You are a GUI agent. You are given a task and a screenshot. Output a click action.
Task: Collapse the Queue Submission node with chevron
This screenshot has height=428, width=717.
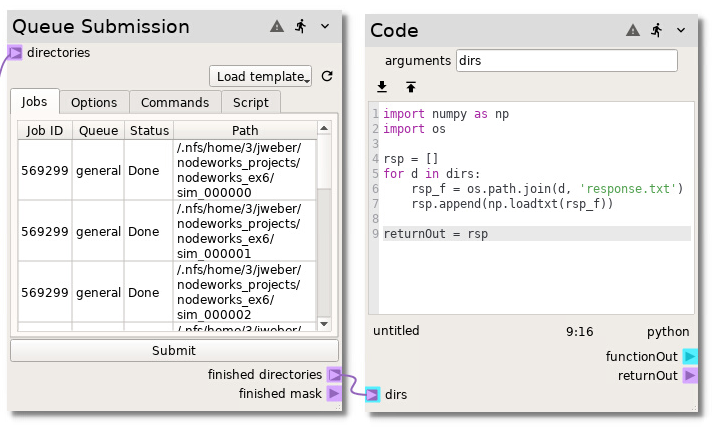click(324, 27)
